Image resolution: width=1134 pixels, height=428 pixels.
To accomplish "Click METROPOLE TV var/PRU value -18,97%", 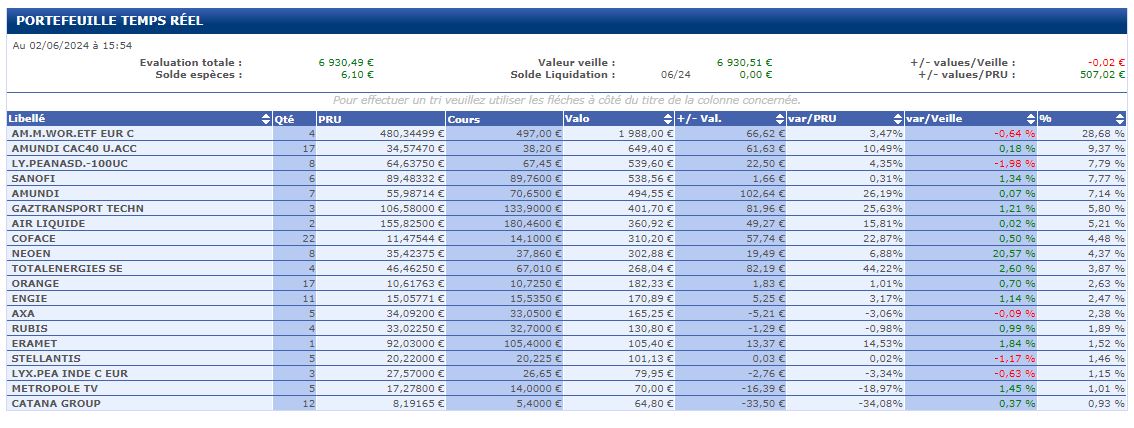I will [x=880, y=388].
